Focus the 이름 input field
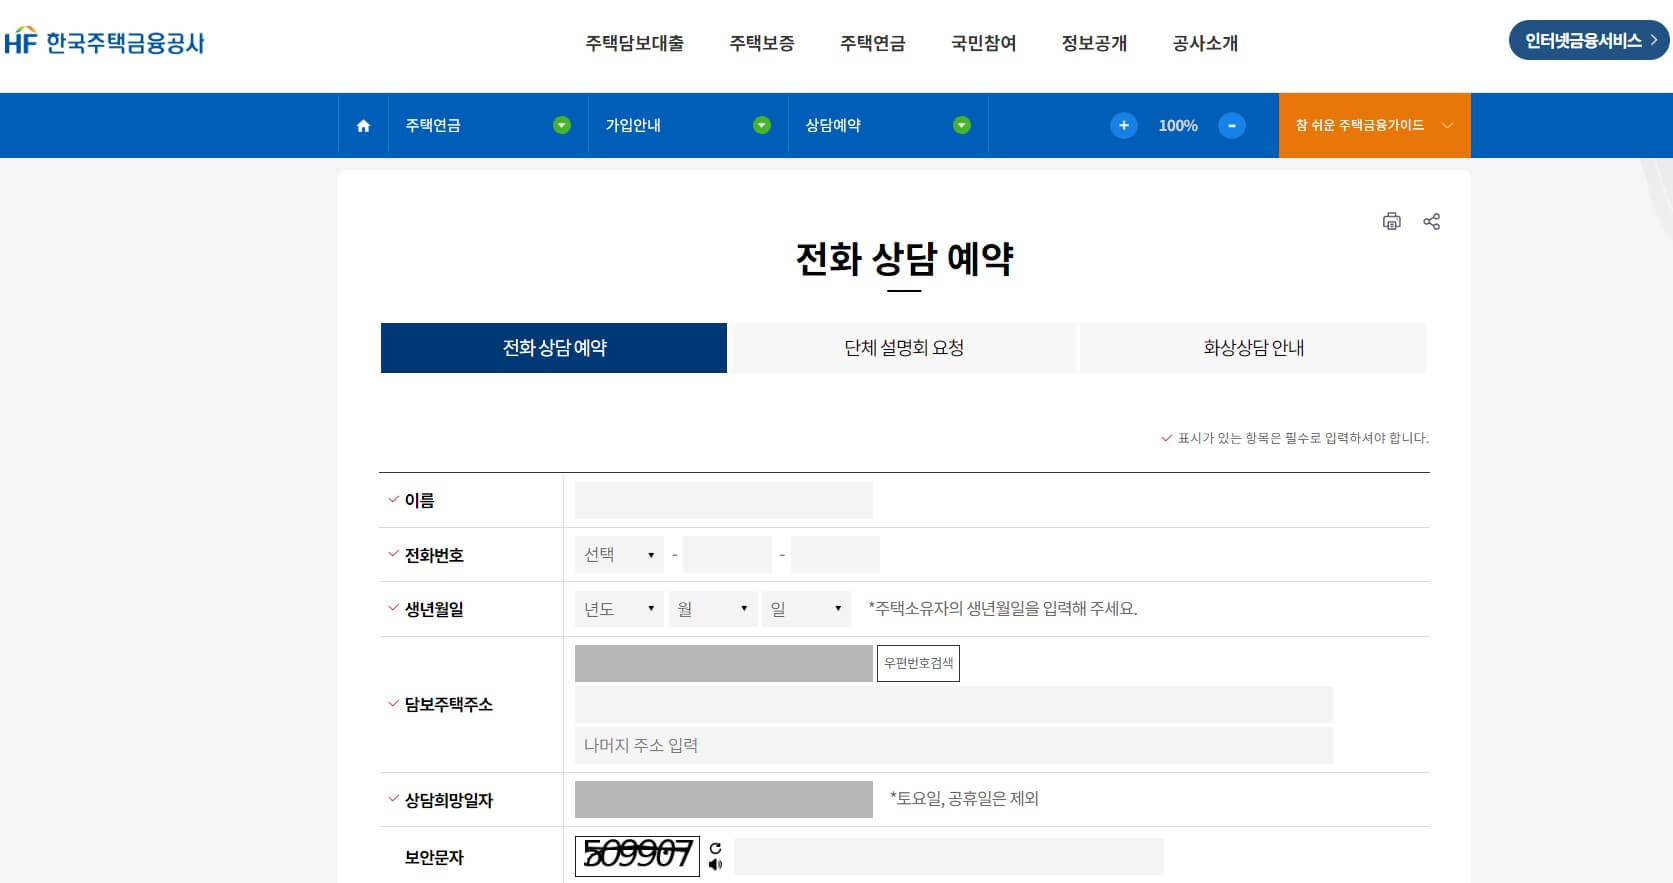This screenshot has height=883, width=1673. [724, 500]
